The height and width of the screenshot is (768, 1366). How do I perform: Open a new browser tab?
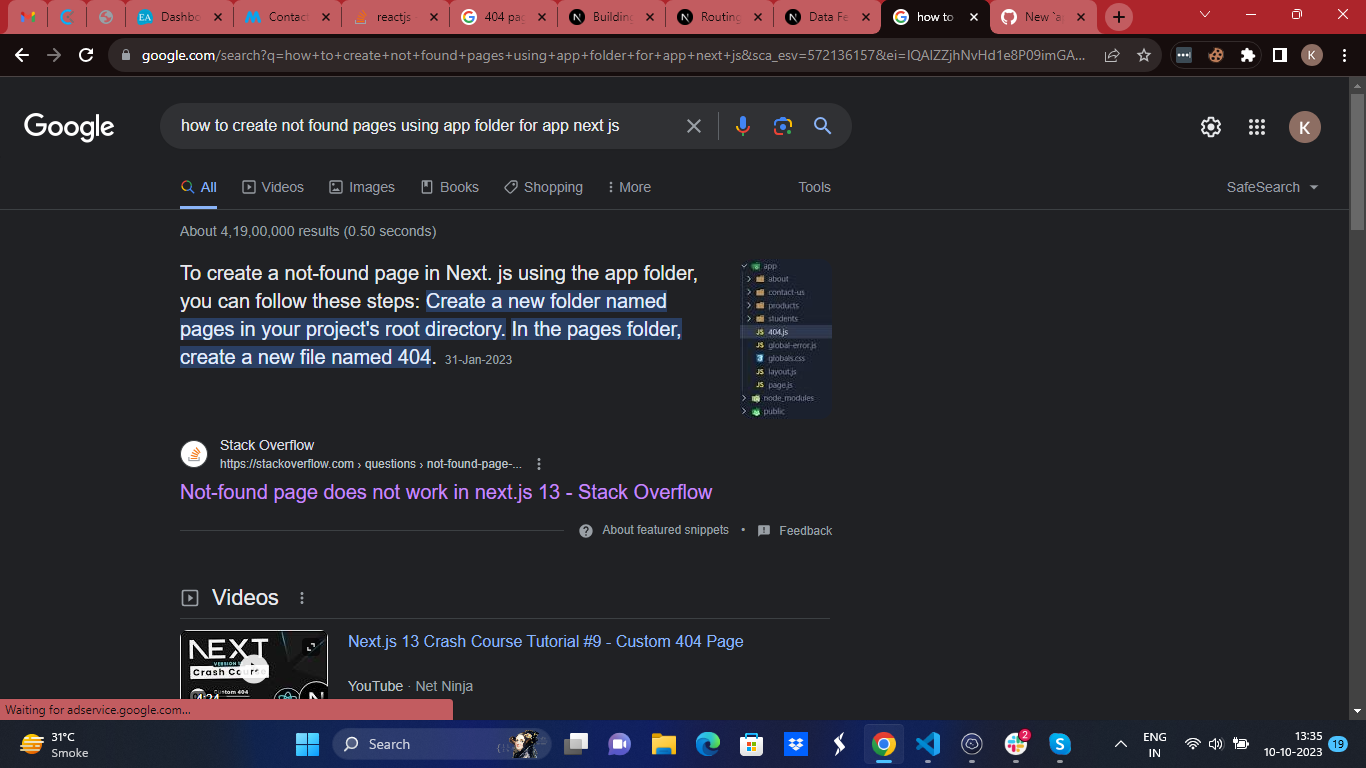click(1118, 17)
